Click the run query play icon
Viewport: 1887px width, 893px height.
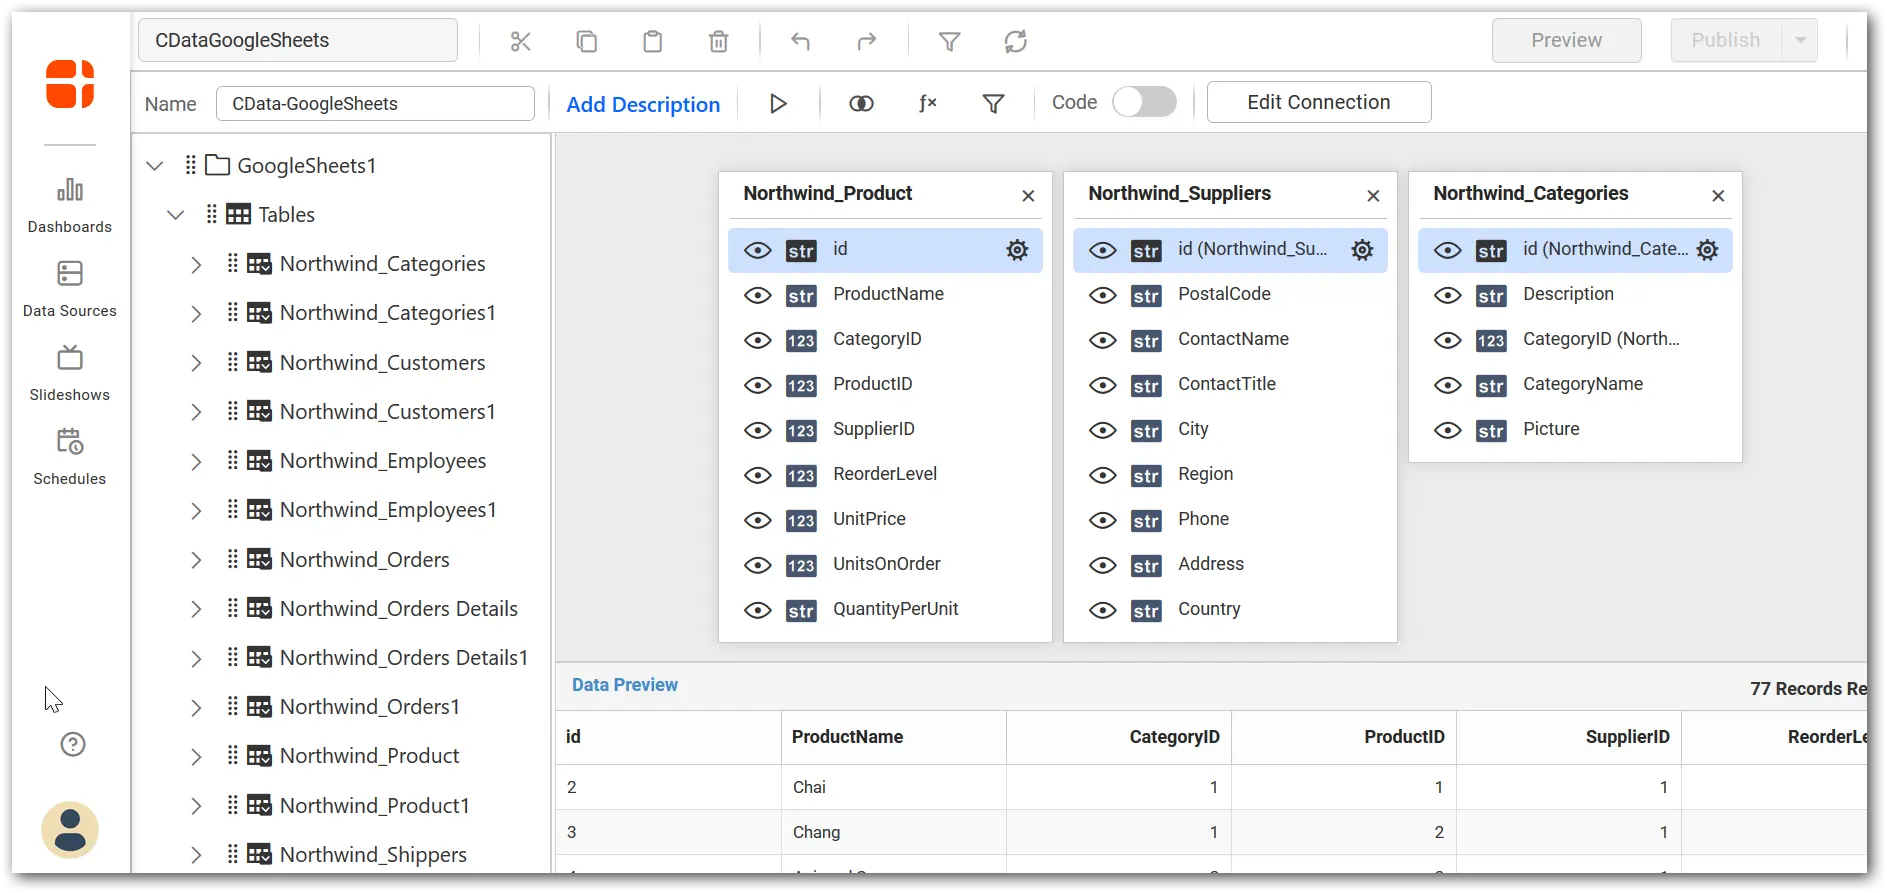point(778,104)
